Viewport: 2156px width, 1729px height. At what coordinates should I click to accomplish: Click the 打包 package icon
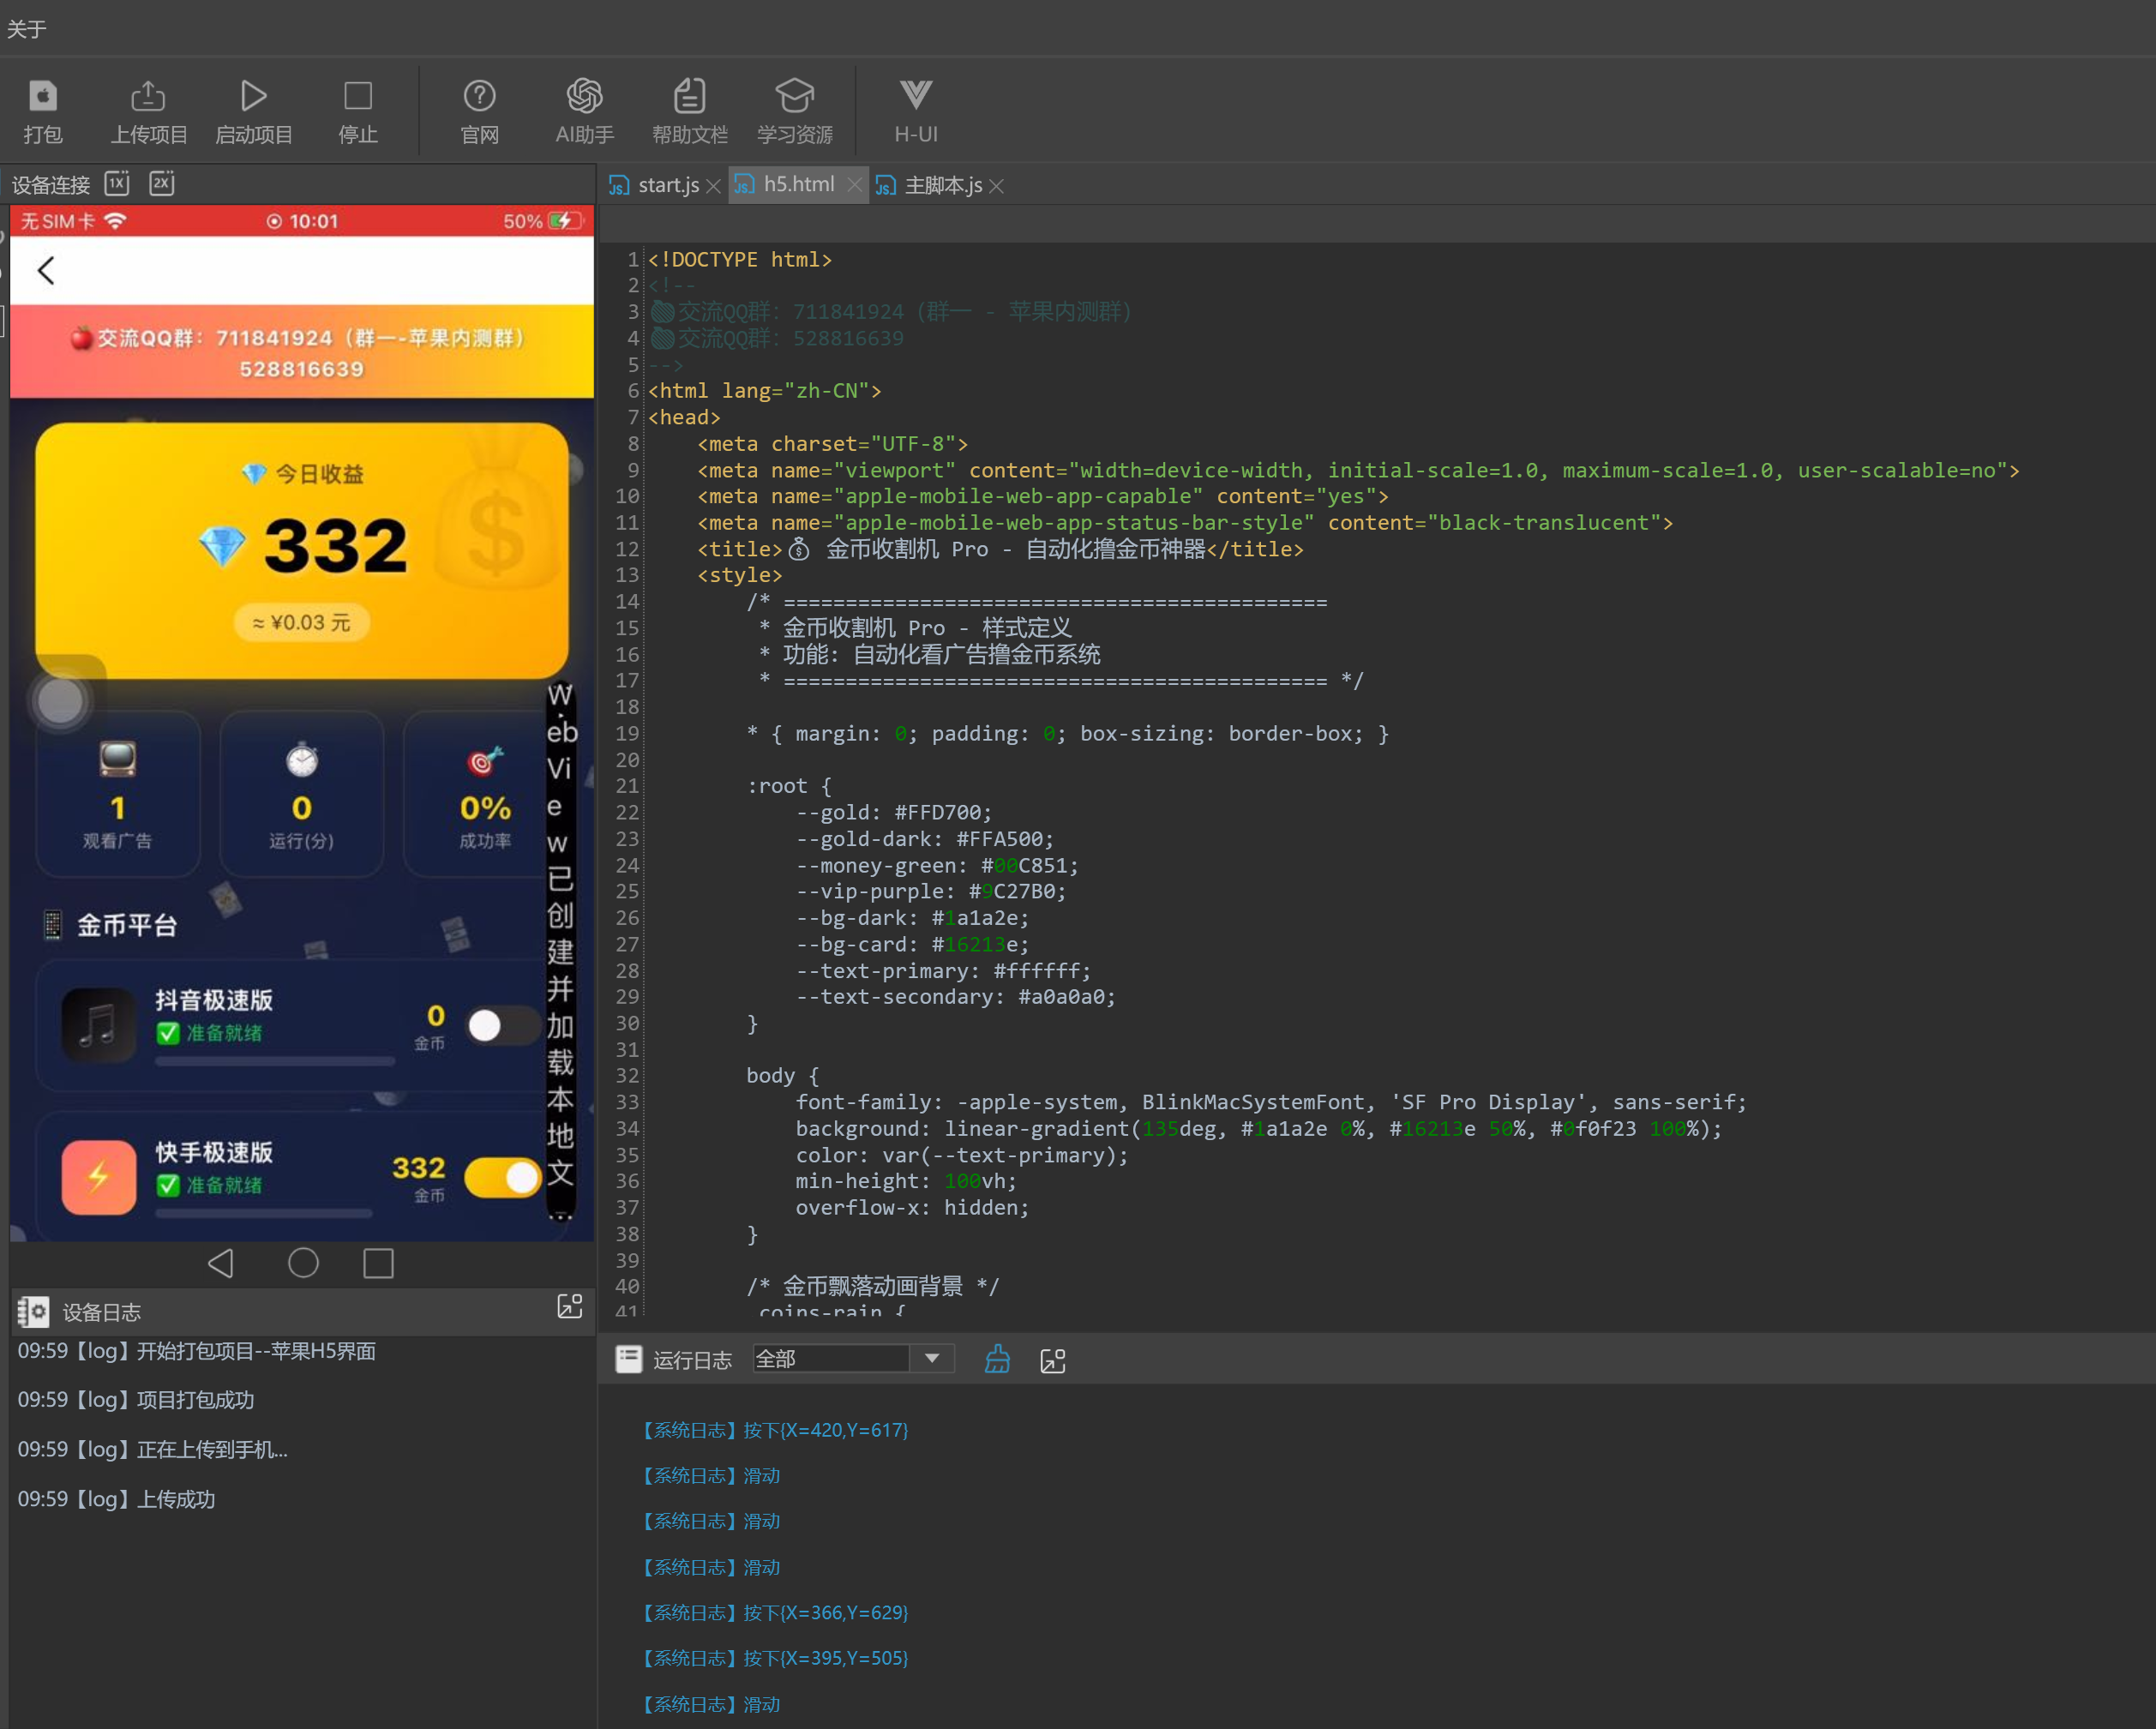[42, 97]
